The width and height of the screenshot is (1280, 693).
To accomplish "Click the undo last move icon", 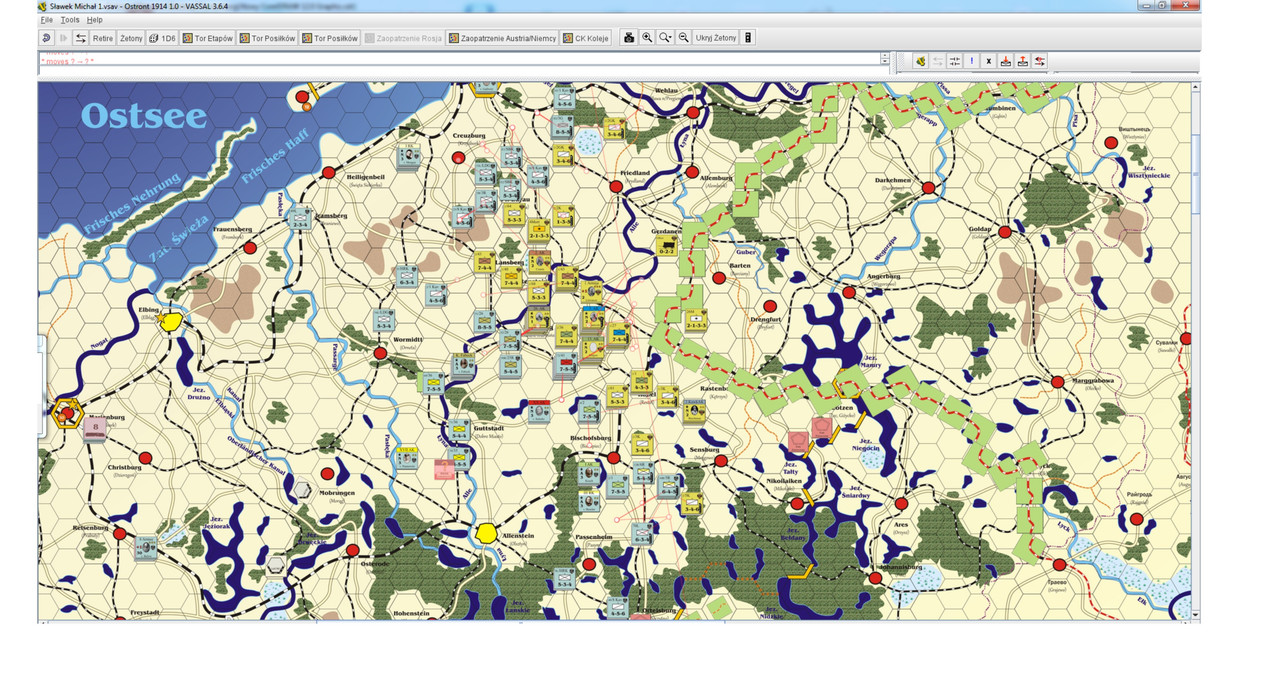I will click(x=46, y=38).
